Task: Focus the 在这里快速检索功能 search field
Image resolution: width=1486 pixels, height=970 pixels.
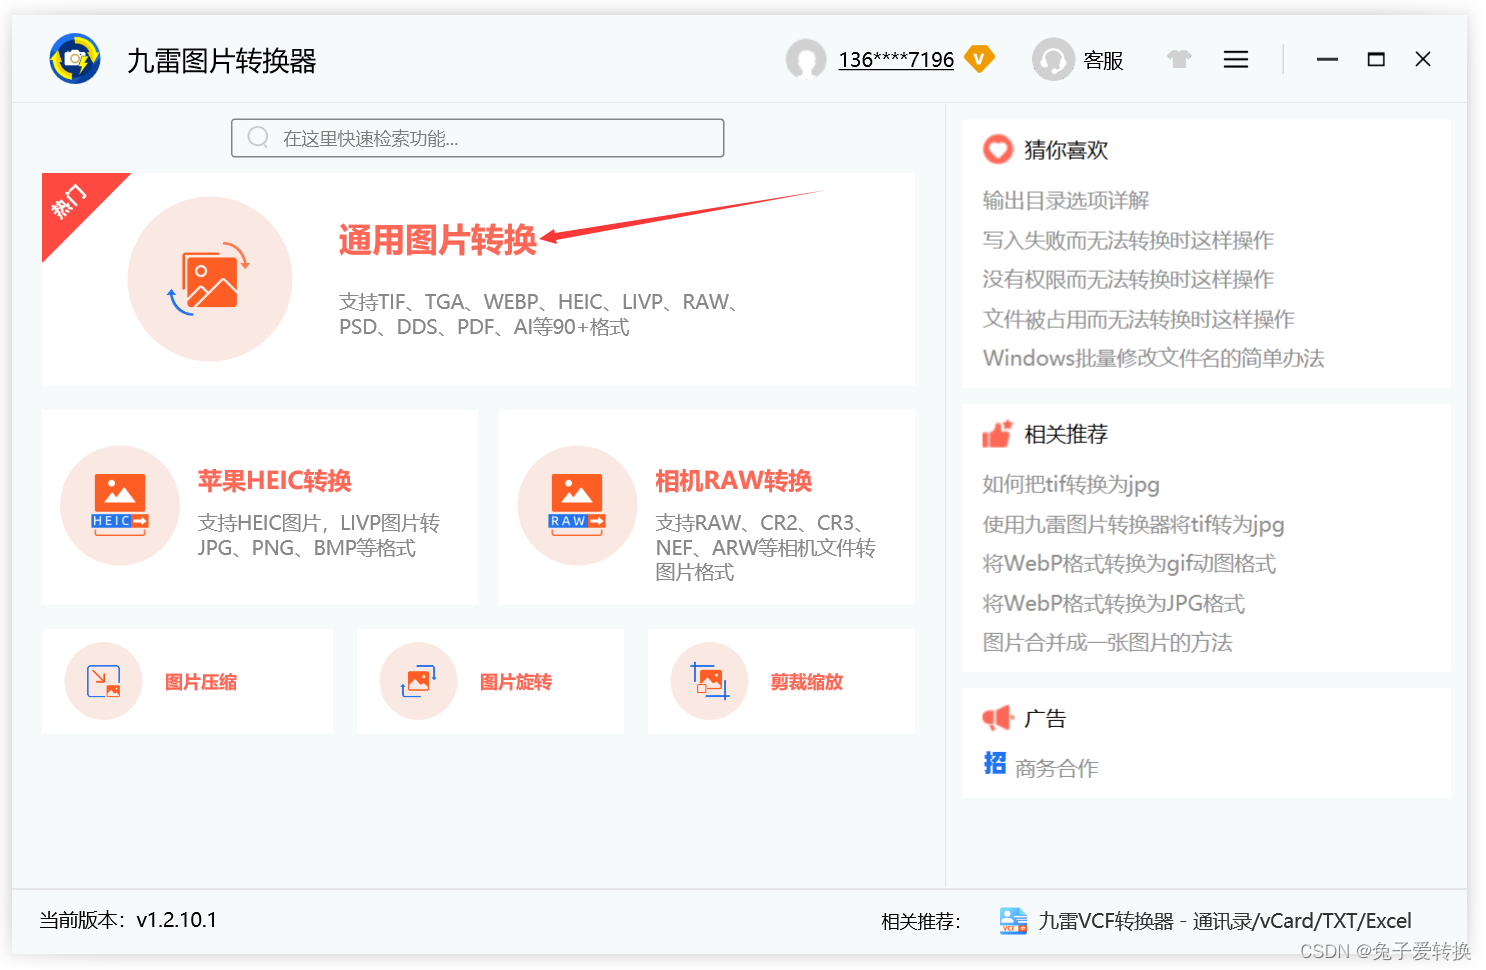Action: (478, 138)
